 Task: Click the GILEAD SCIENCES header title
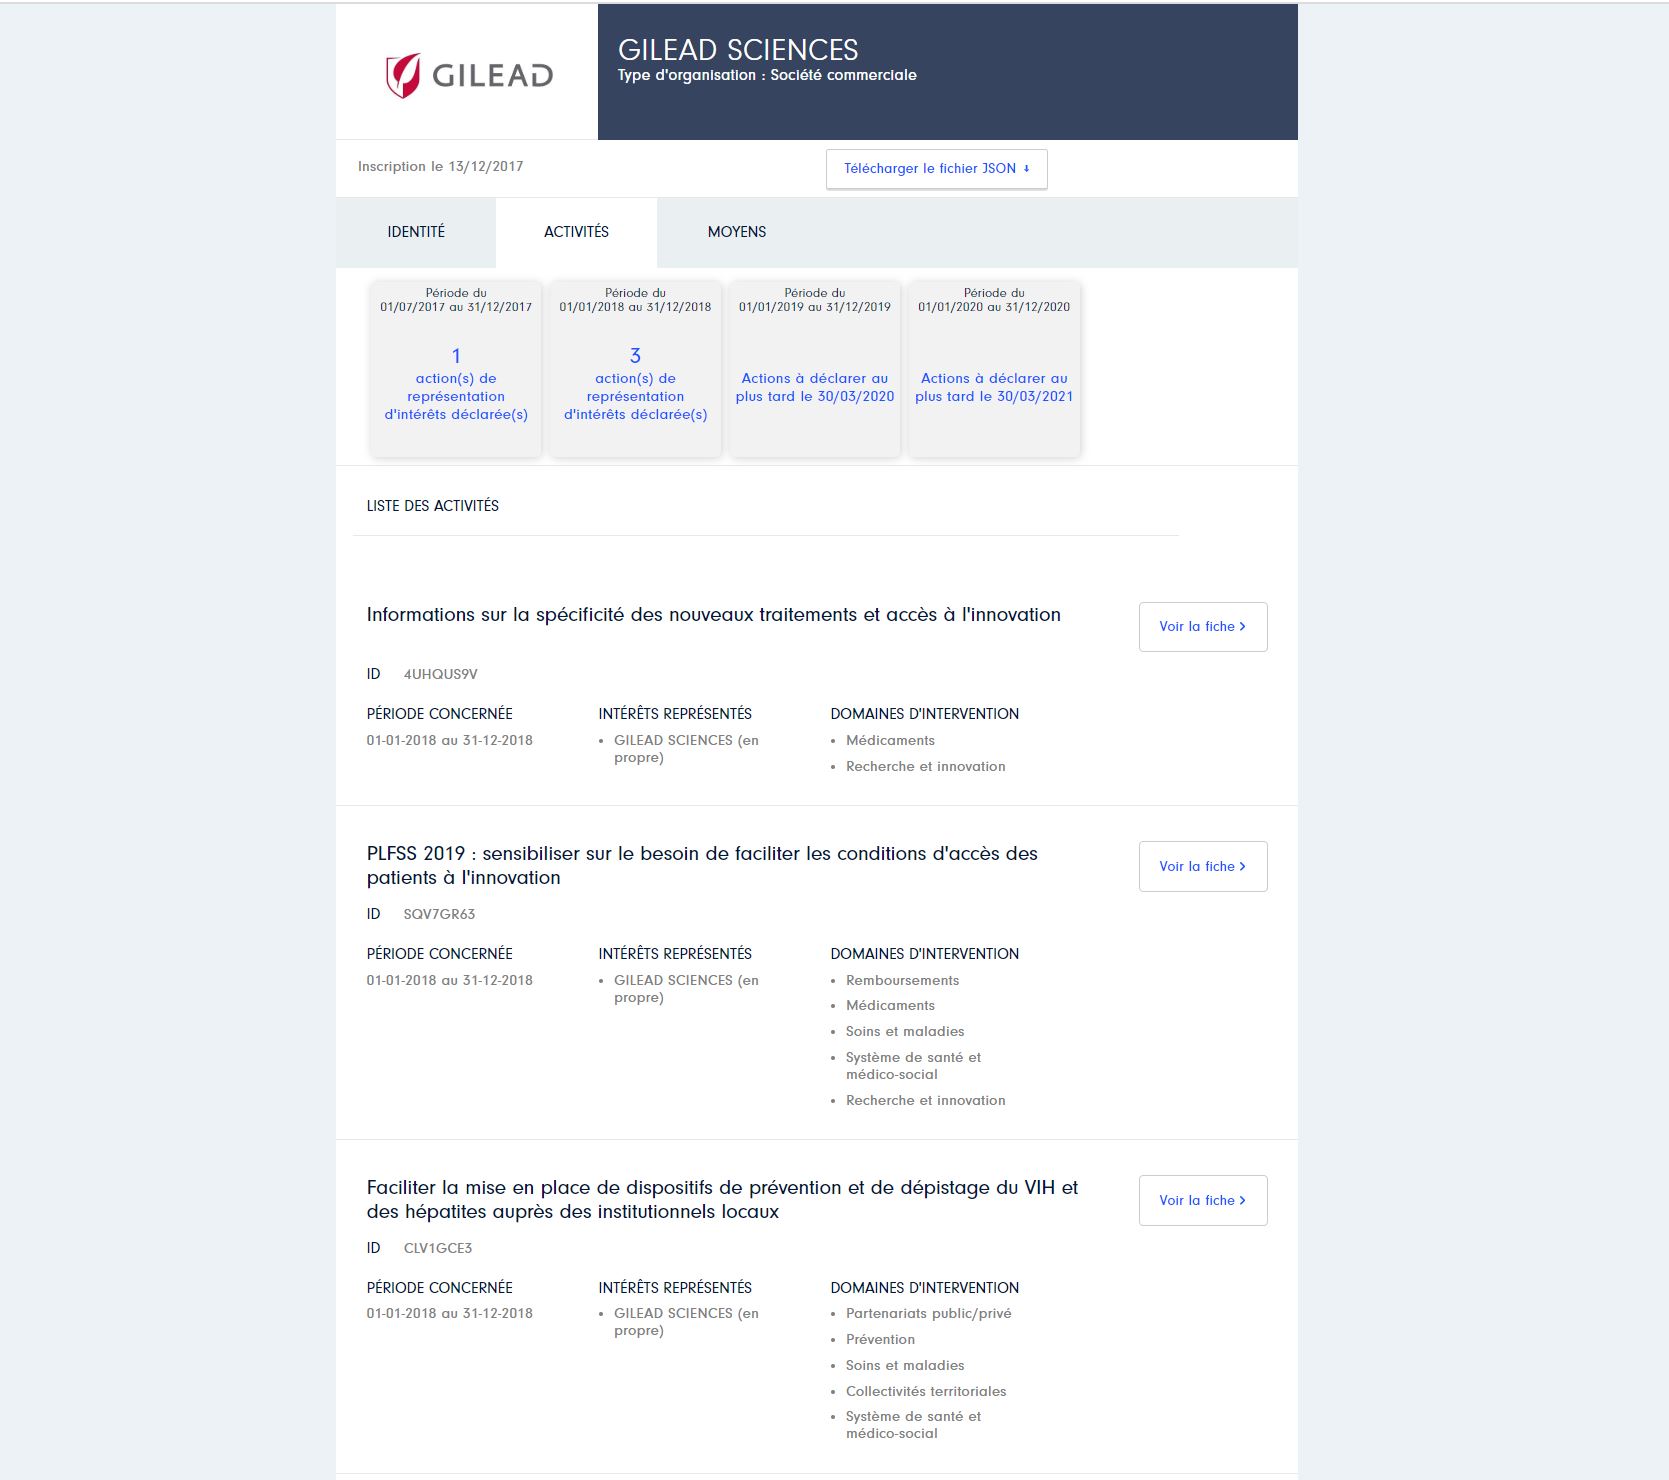738,50
